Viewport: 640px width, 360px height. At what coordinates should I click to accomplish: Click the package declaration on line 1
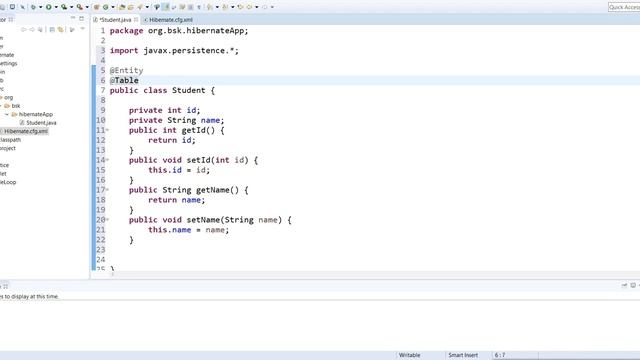click(x=179, y=31)
